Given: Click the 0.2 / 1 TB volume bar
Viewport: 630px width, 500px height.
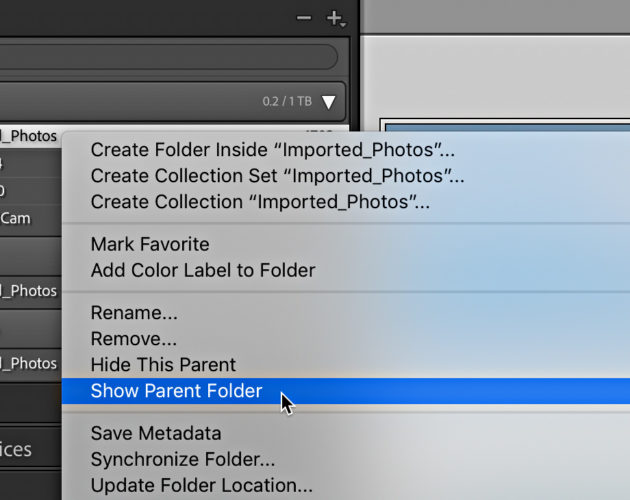Looking at the screenshot, I should (x=172, y=101).
